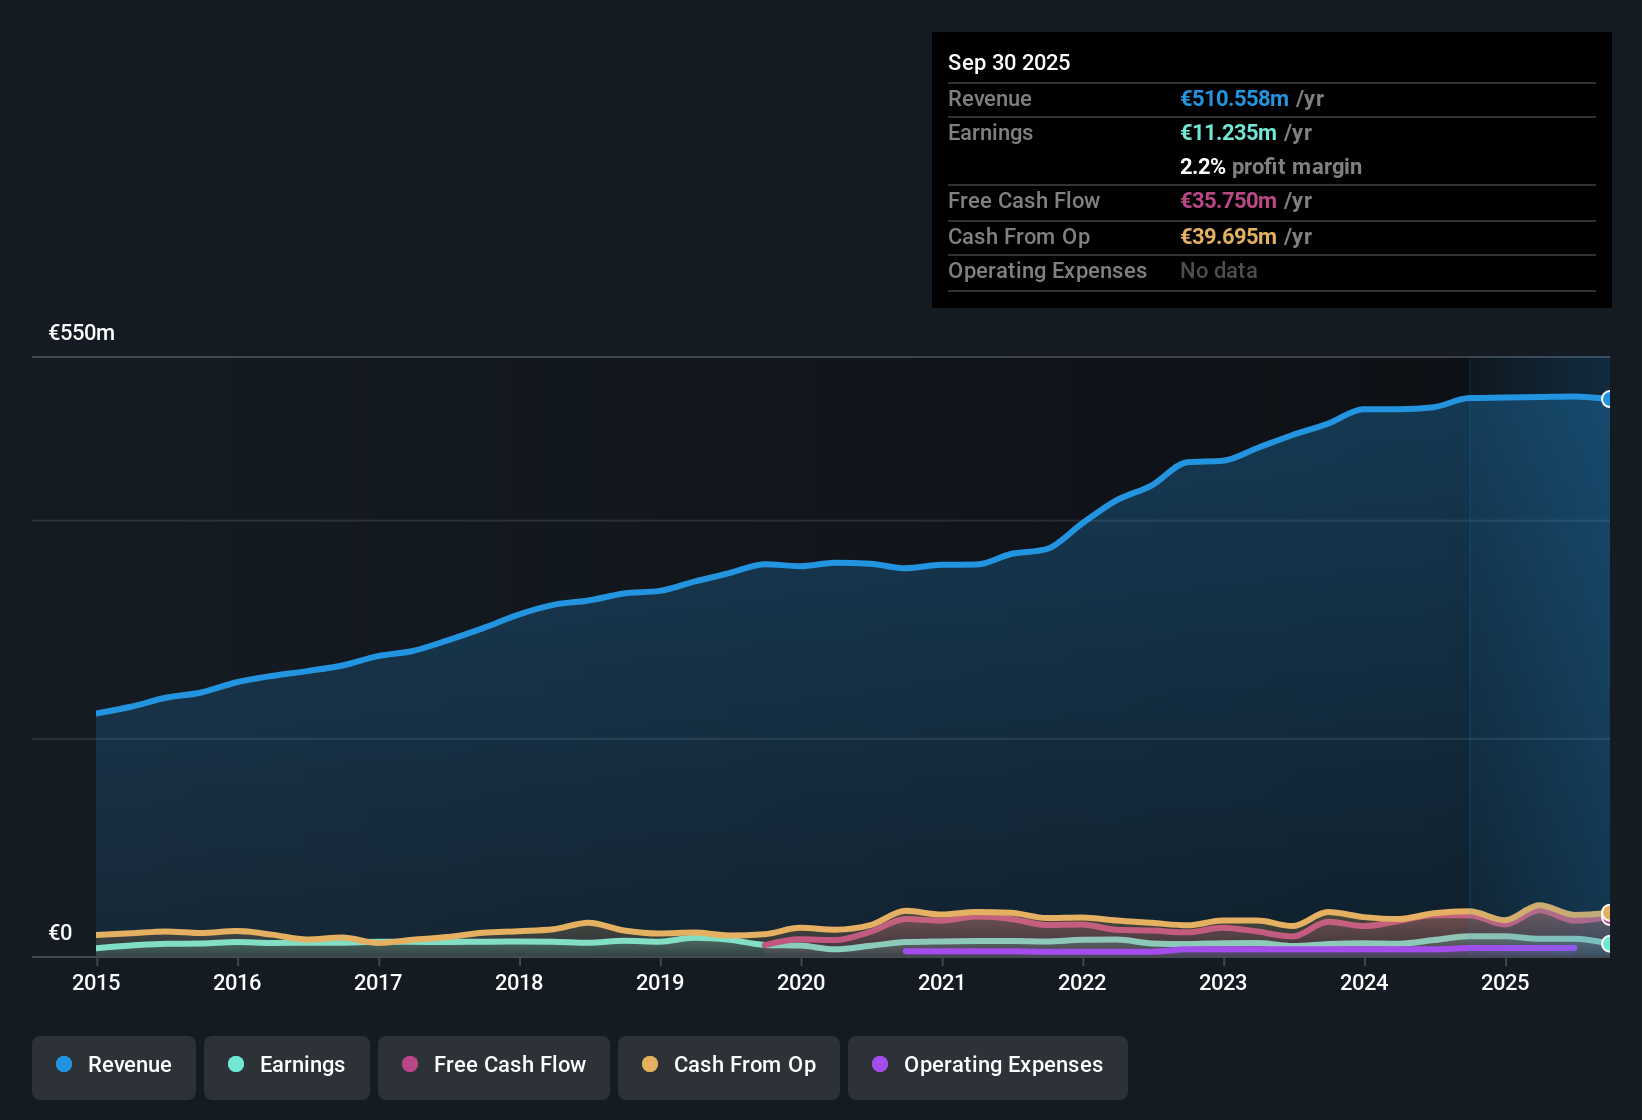Click the purple Operating Expenses legend dot

pos(880,1065)
